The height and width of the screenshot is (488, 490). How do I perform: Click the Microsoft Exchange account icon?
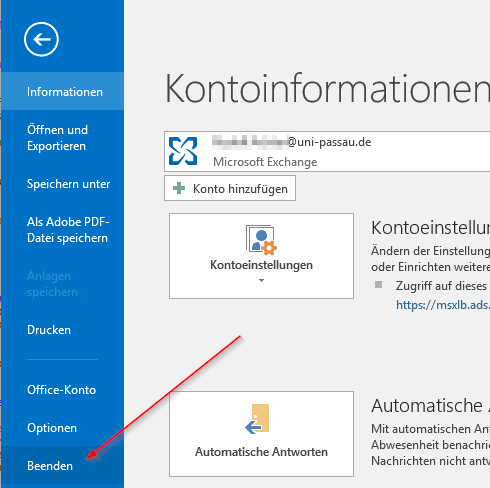tap(183, 151)
